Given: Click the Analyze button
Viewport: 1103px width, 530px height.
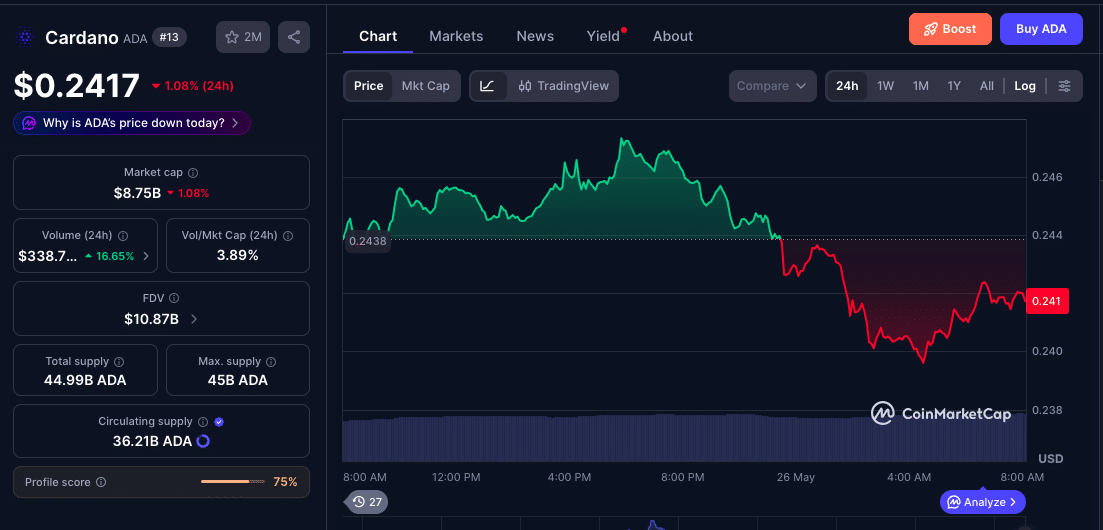Looking at the screenshot, I should pyautogui.click(x=983, y=502).
